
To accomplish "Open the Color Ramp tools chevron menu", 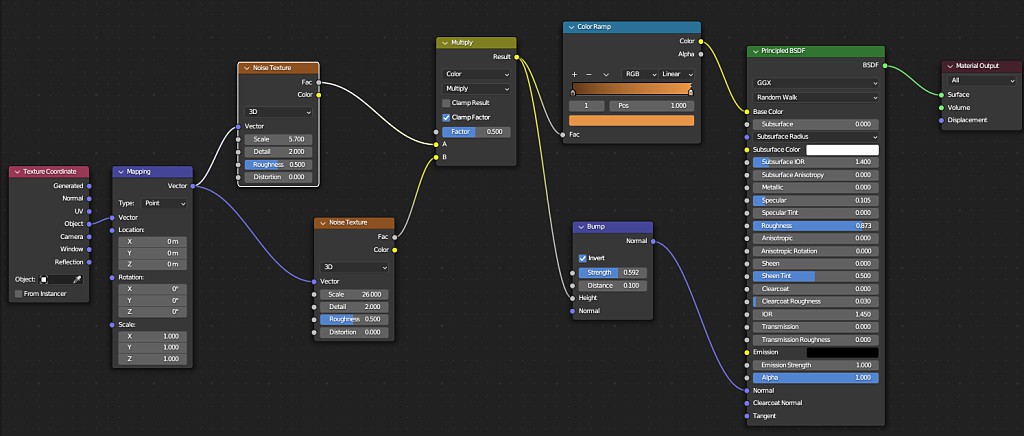I will (x=606, y=74).
